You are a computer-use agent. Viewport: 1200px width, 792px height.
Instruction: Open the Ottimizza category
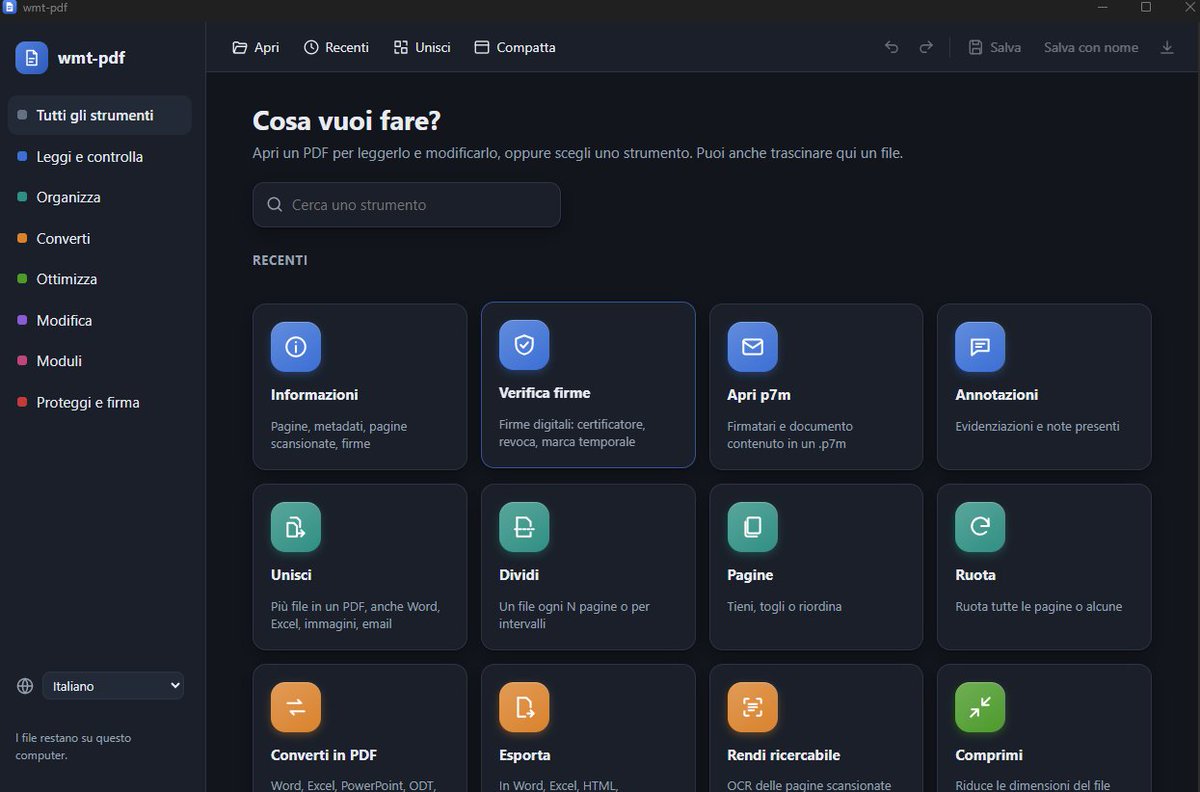[99, 279]
